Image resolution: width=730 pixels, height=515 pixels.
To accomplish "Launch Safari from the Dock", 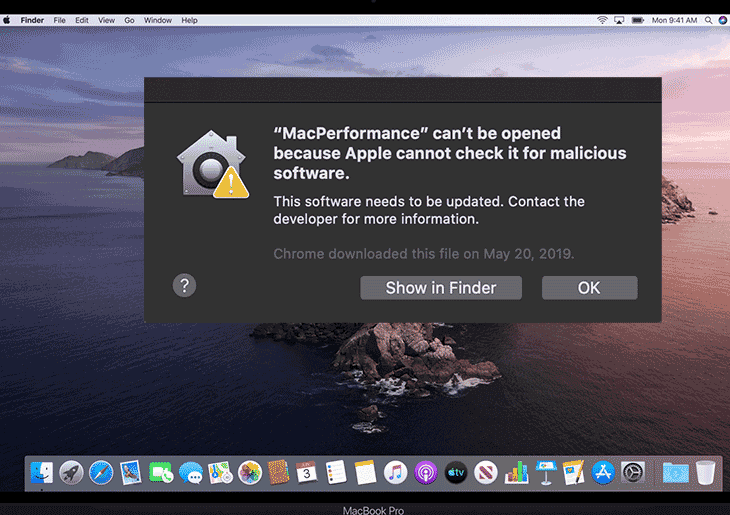I will [x=101, y=473].
